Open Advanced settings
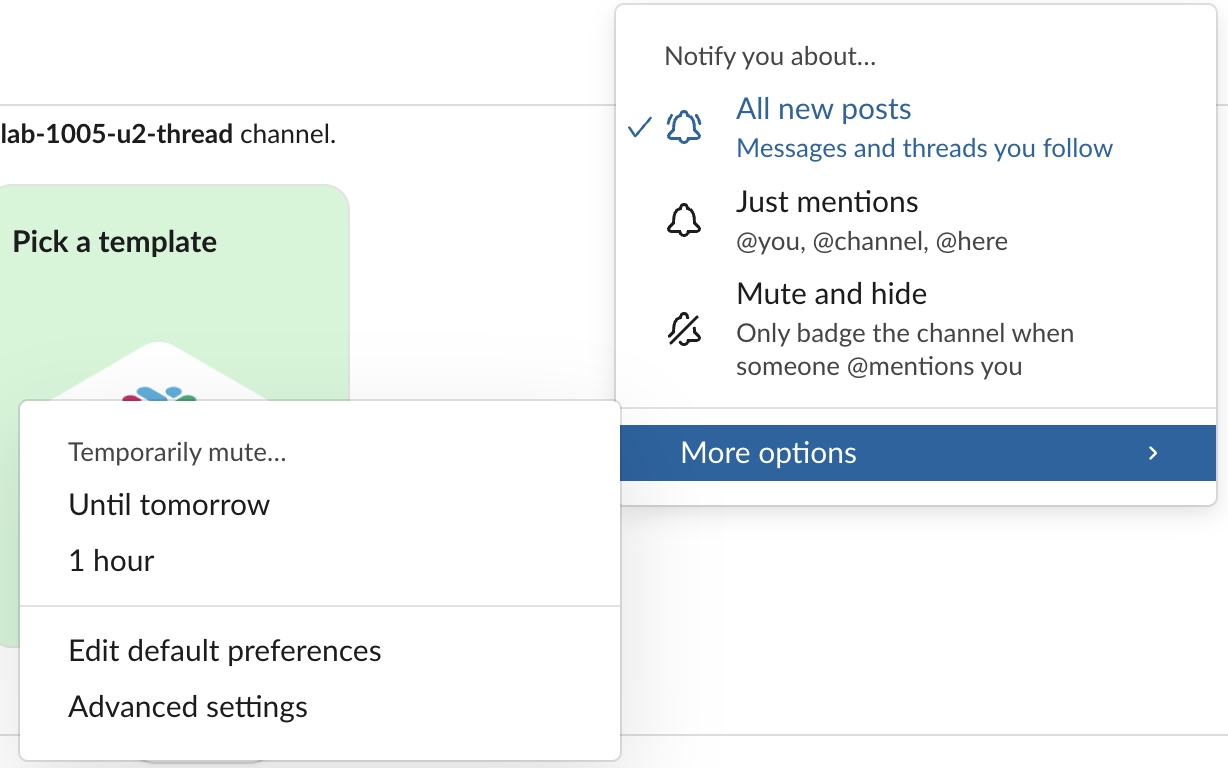Screen dimensions: 1228x768 point(320,707)
